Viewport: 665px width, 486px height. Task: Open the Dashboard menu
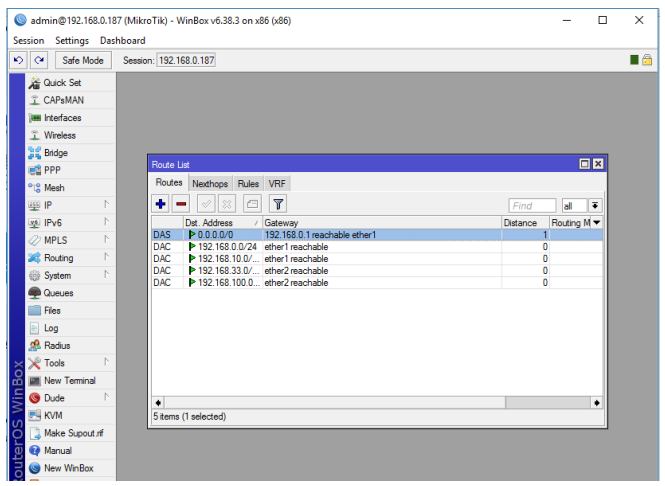point(123,41)
